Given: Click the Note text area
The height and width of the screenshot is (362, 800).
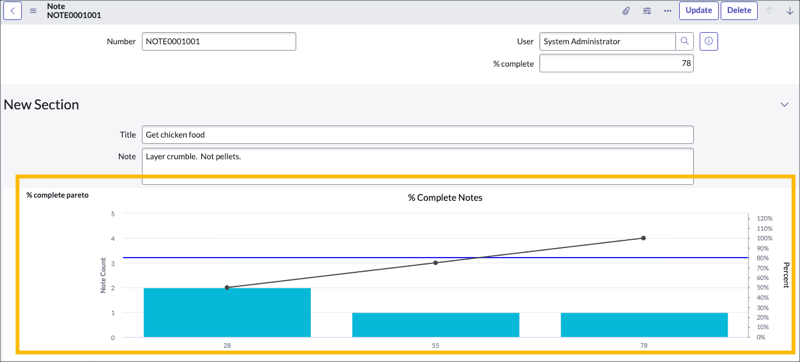Looking at the screenshot, I should 418,166.
